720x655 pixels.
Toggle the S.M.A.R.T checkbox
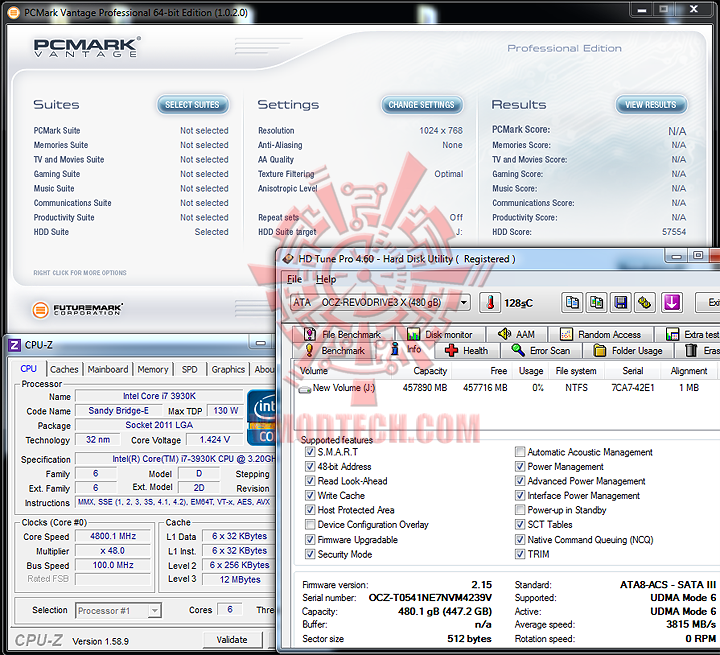click(x=310, y=452)
